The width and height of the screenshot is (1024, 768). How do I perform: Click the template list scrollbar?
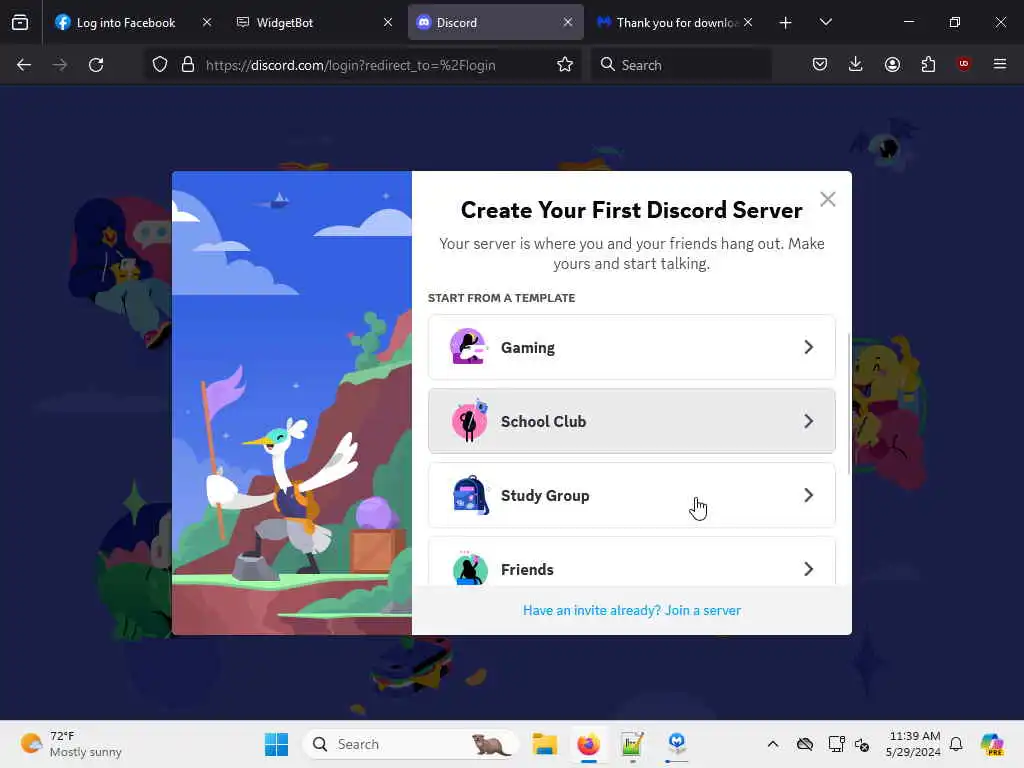(x=848, y=404)
